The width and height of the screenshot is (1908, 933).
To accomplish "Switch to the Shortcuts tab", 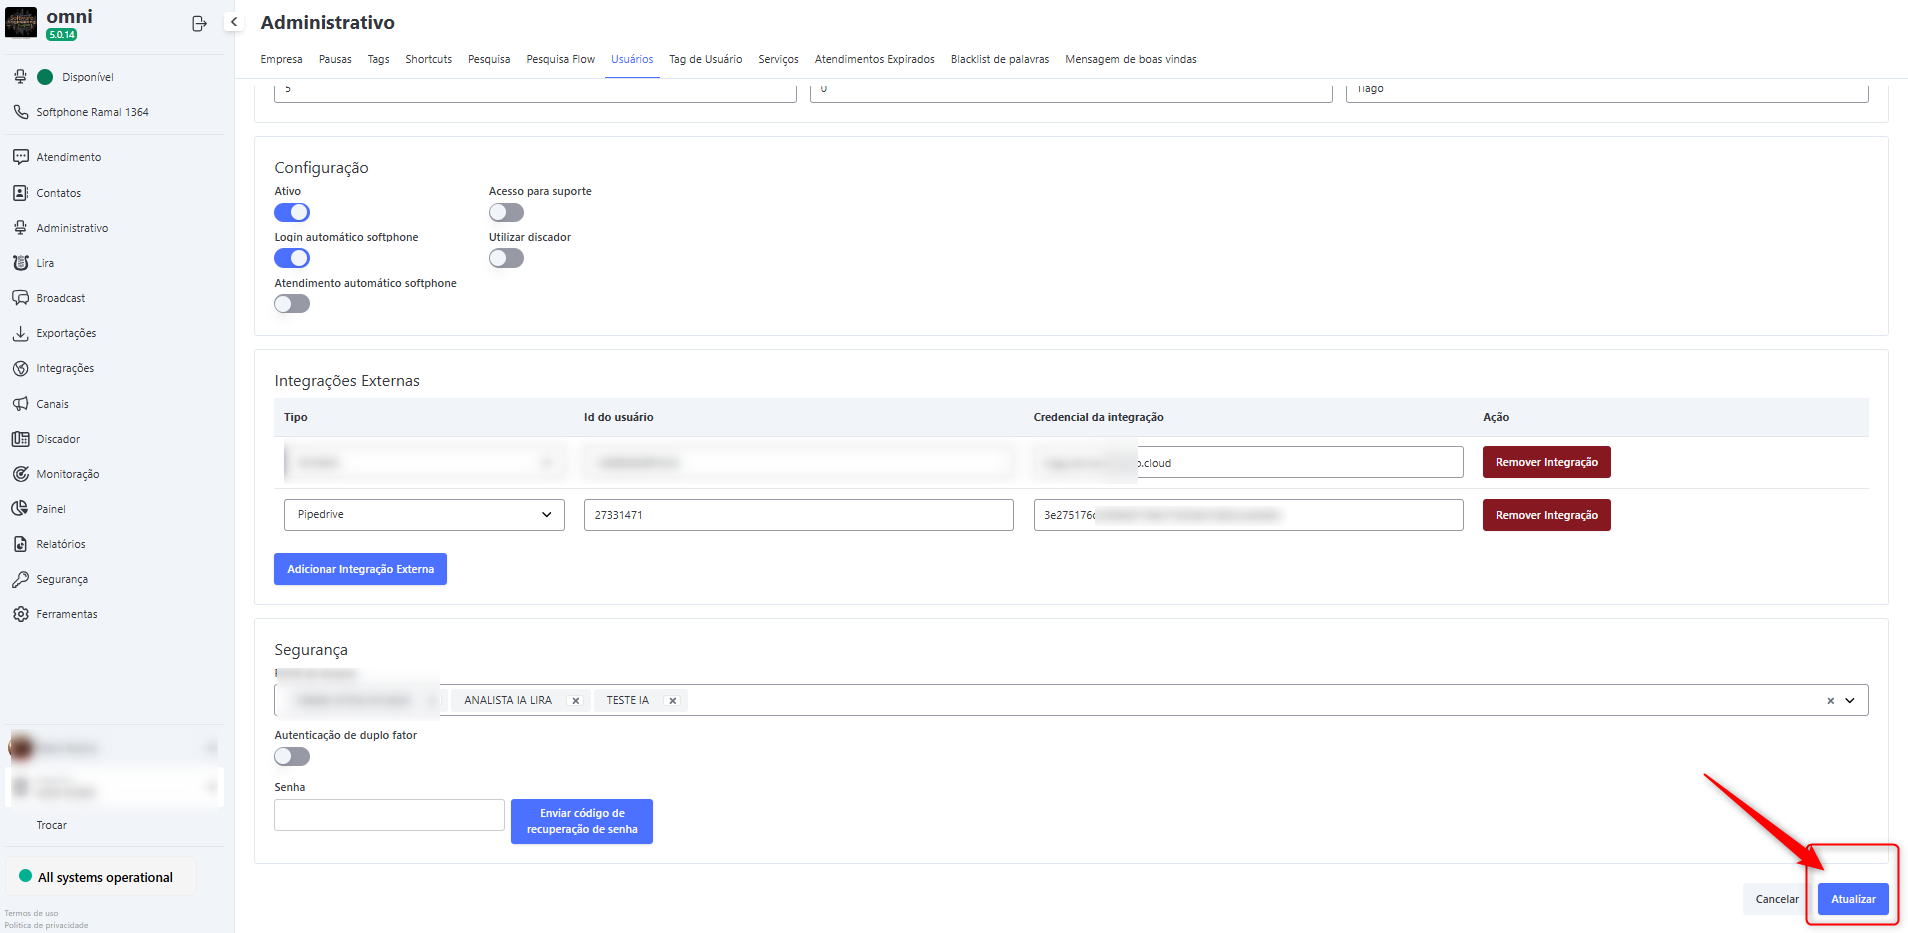I will point(428,59).
